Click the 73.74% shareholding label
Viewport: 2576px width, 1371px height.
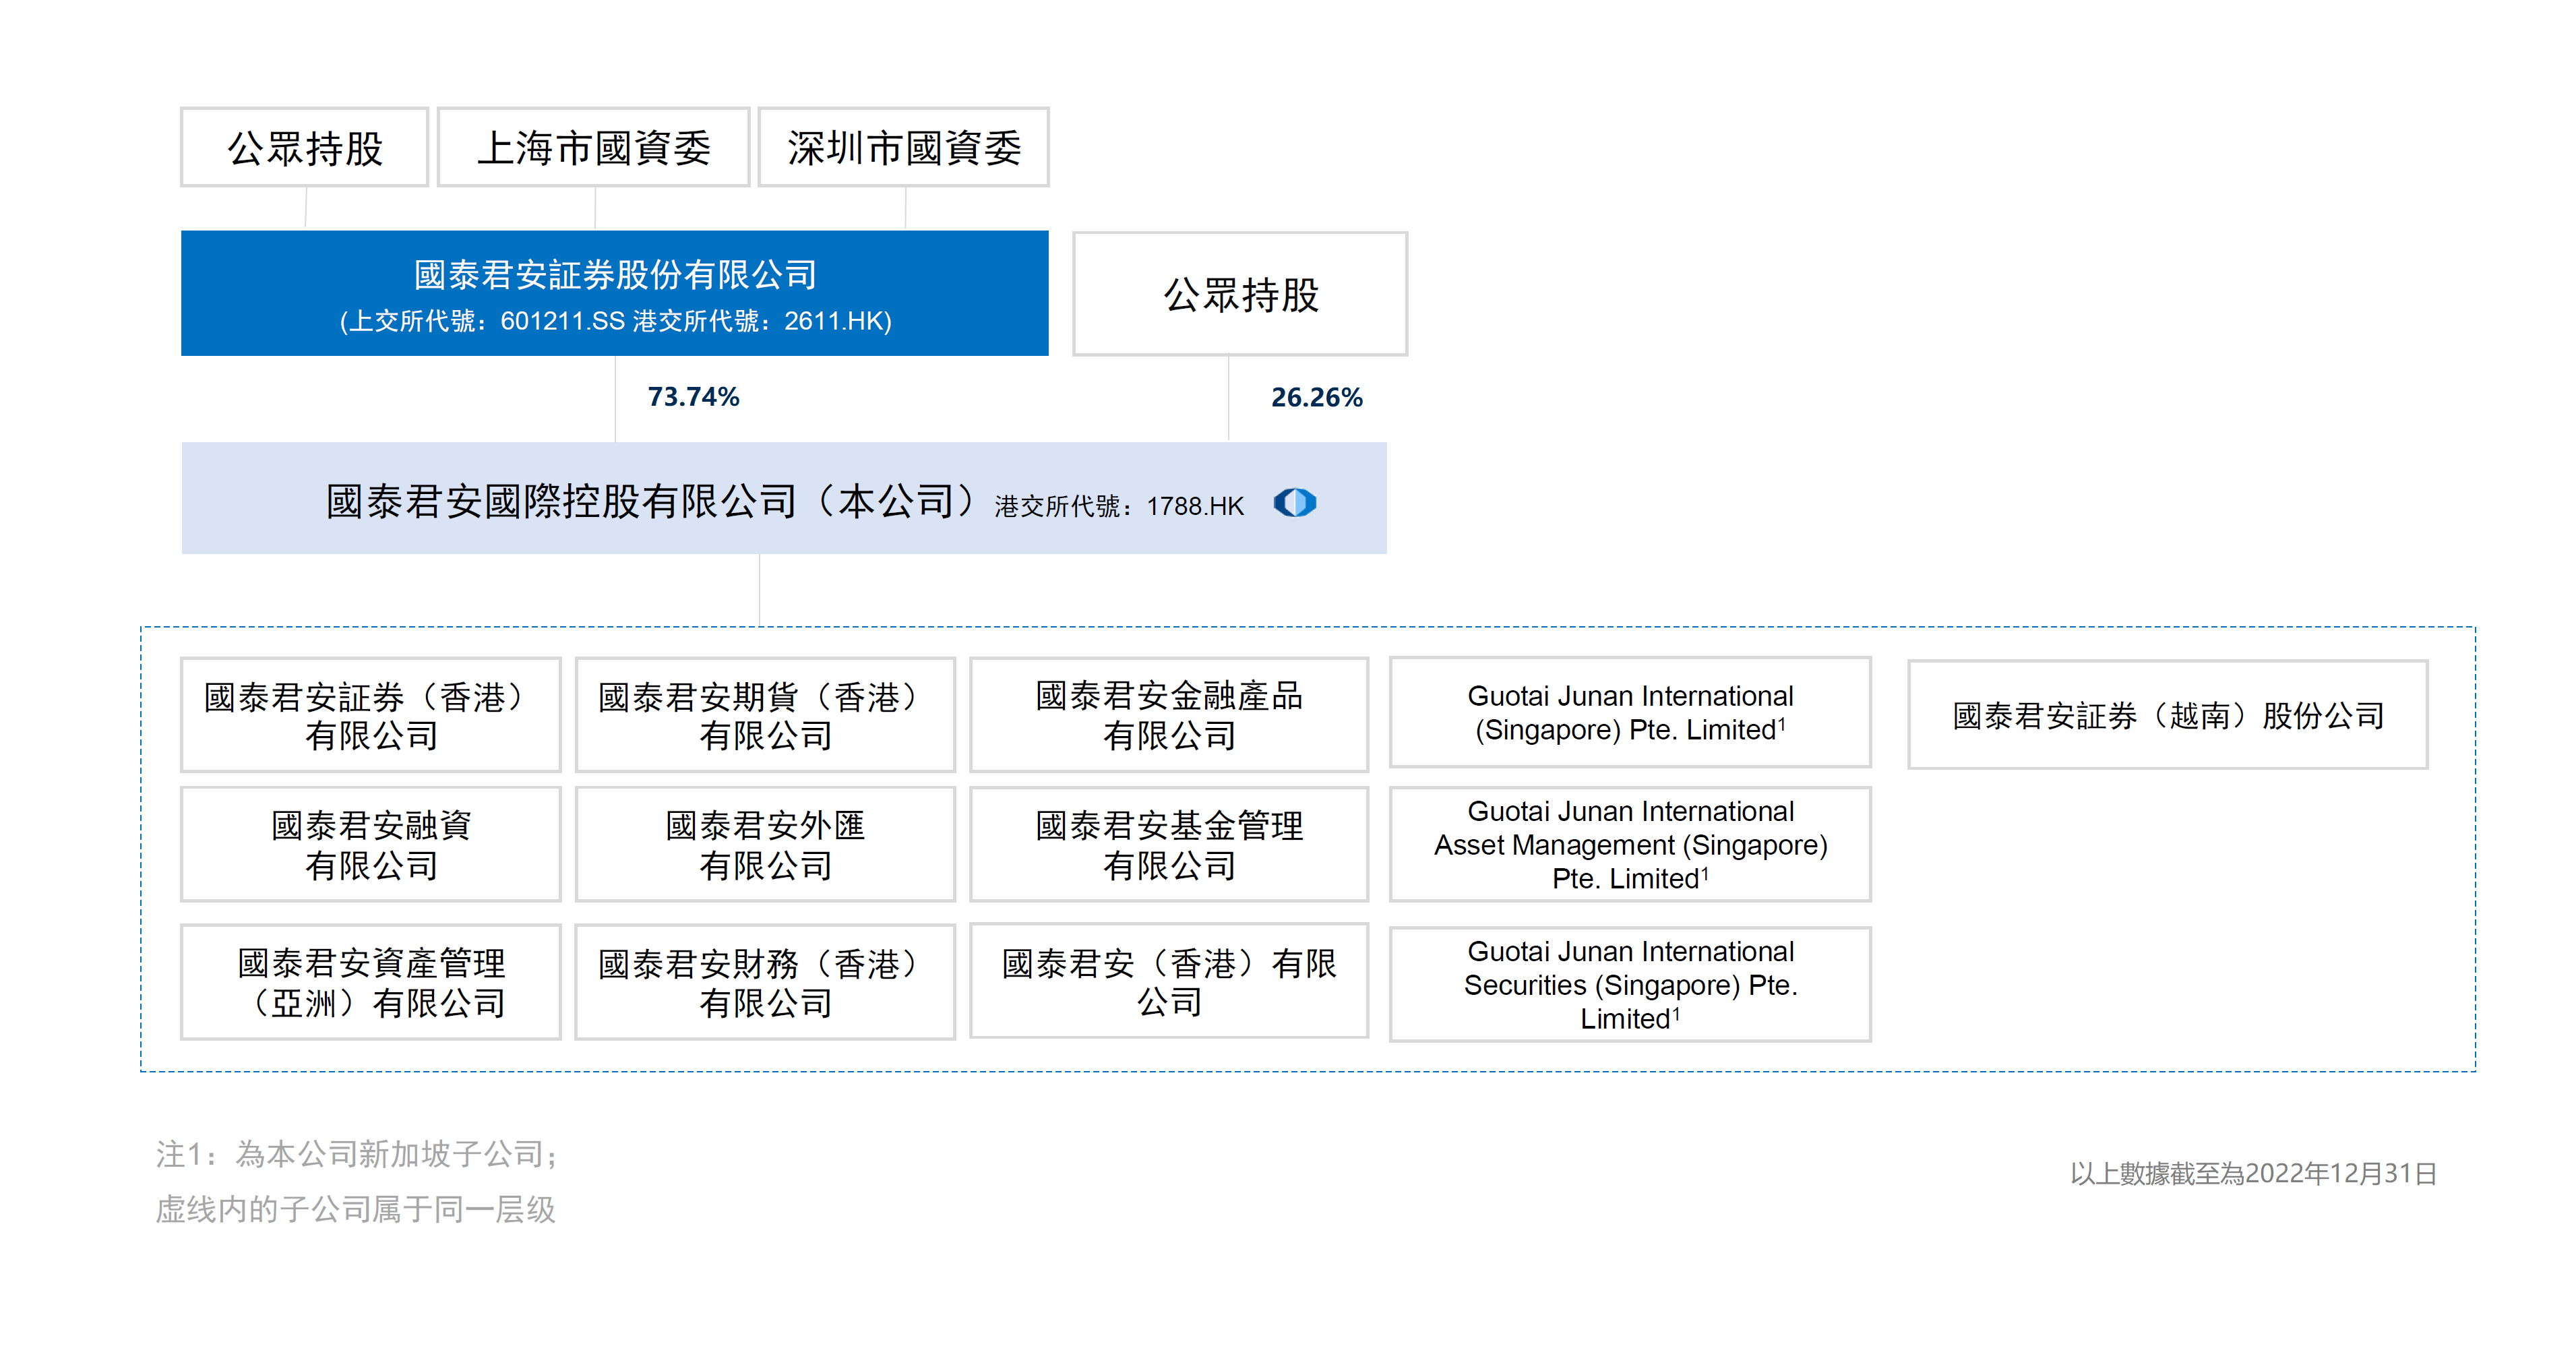(x=693, y=397)
